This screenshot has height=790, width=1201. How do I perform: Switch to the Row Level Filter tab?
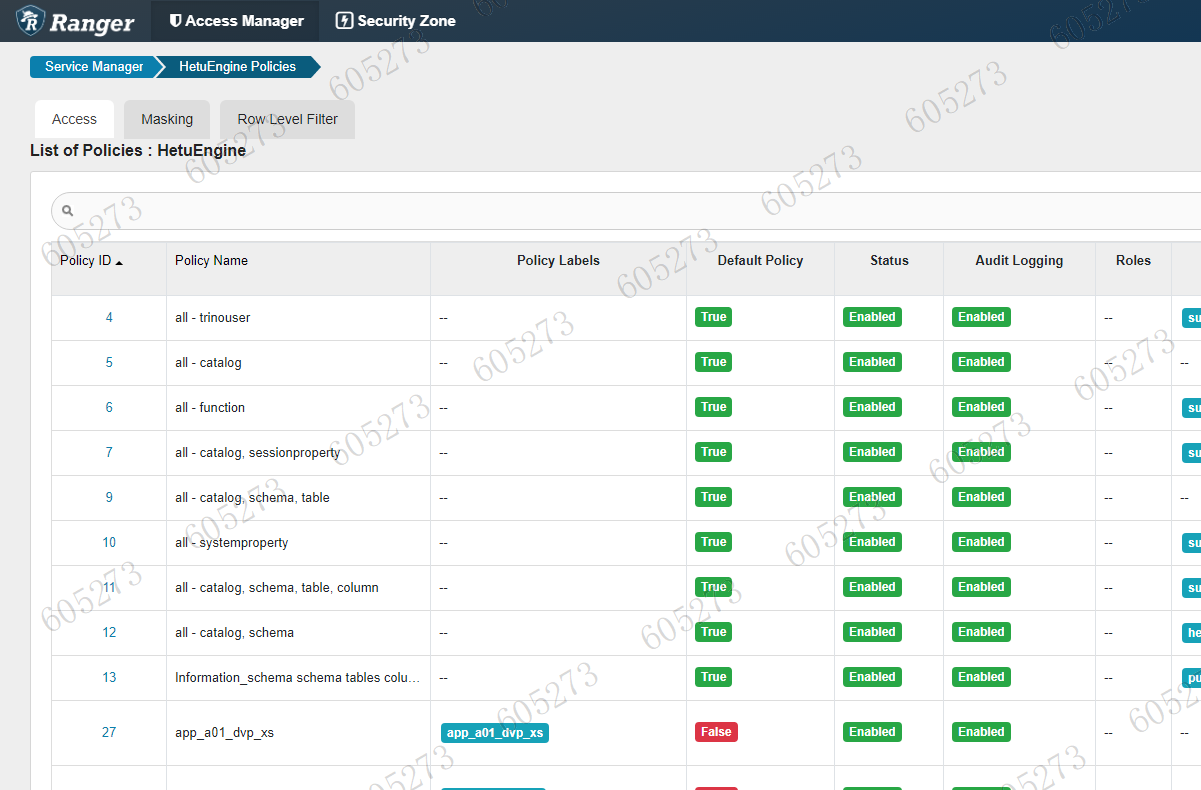pyautogui.click(x=287, y=119)
